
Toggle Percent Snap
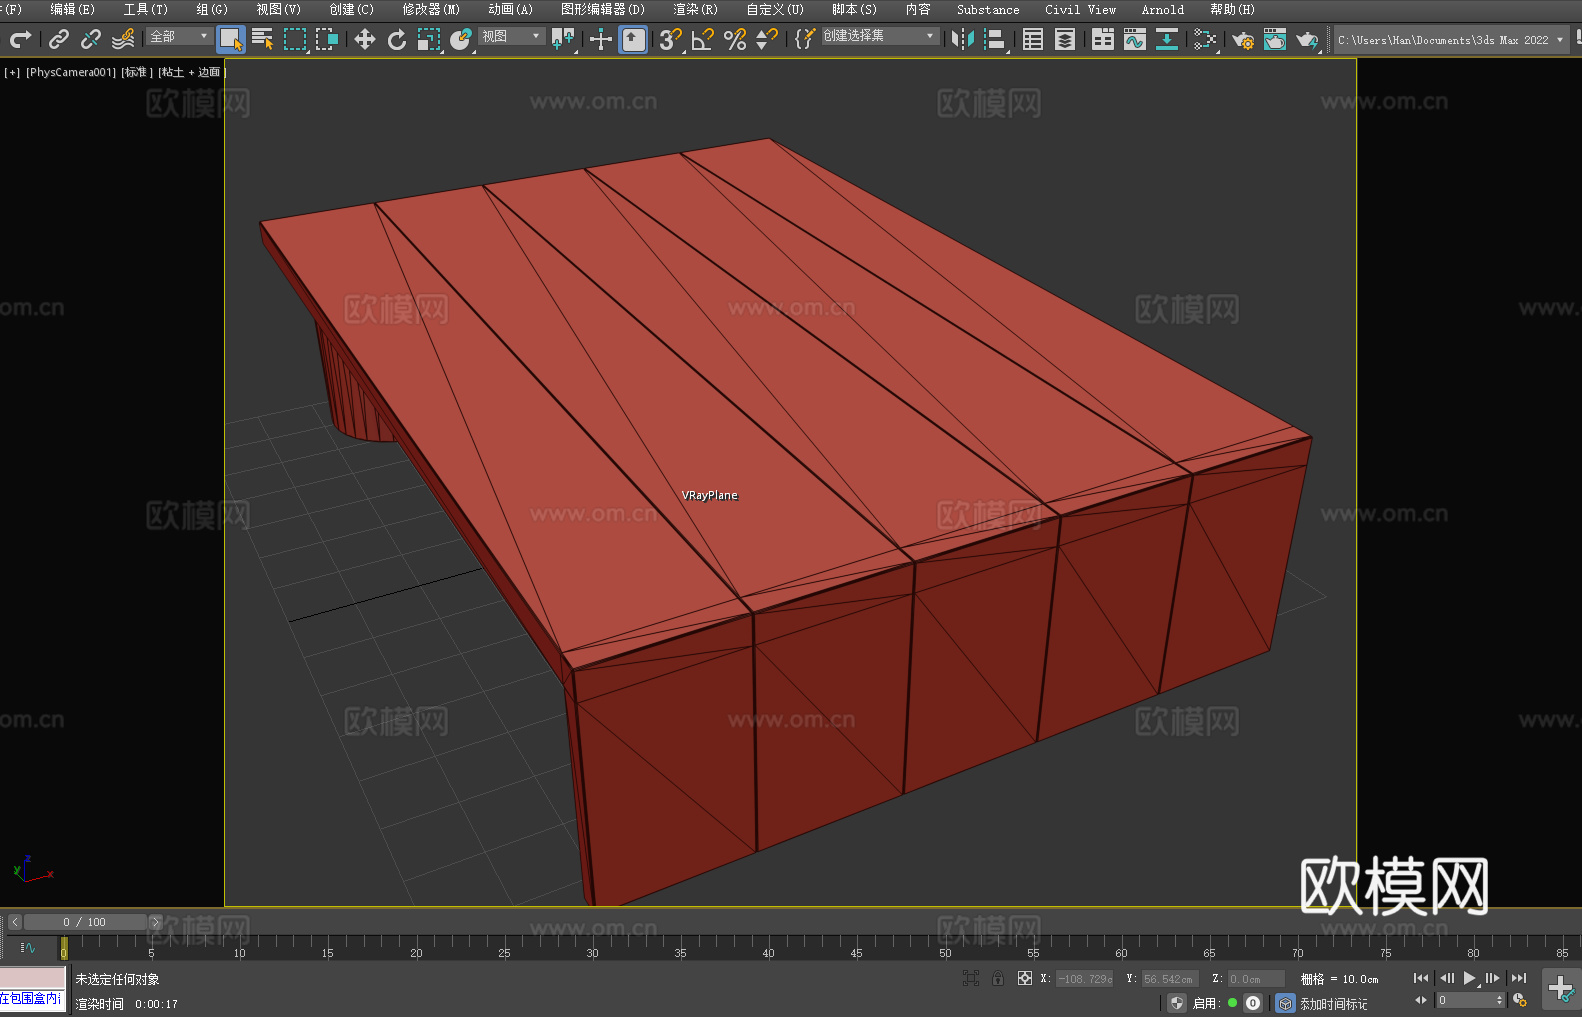735,39
